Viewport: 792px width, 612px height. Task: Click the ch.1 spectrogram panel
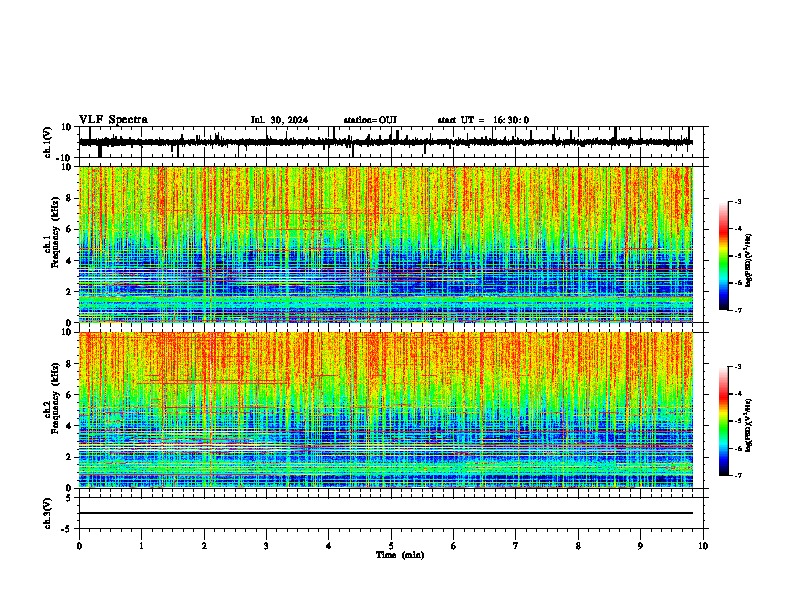coord(386,244)
